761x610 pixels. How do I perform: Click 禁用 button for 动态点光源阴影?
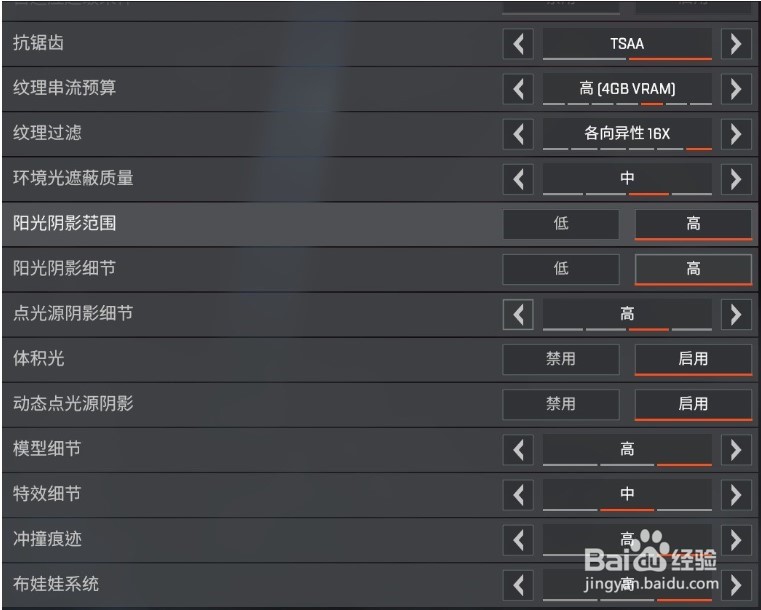(x=561, y=404)
